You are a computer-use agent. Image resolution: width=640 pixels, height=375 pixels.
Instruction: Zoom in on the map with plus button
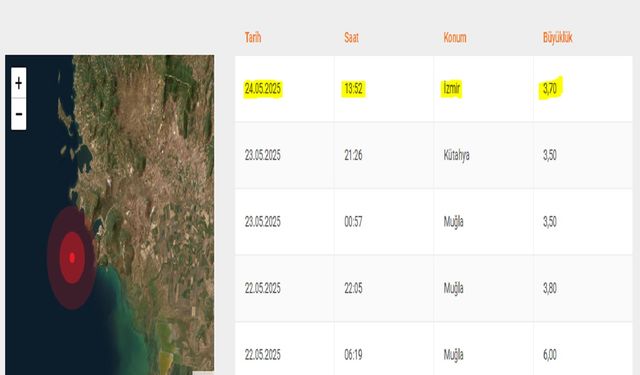[18, 83]
